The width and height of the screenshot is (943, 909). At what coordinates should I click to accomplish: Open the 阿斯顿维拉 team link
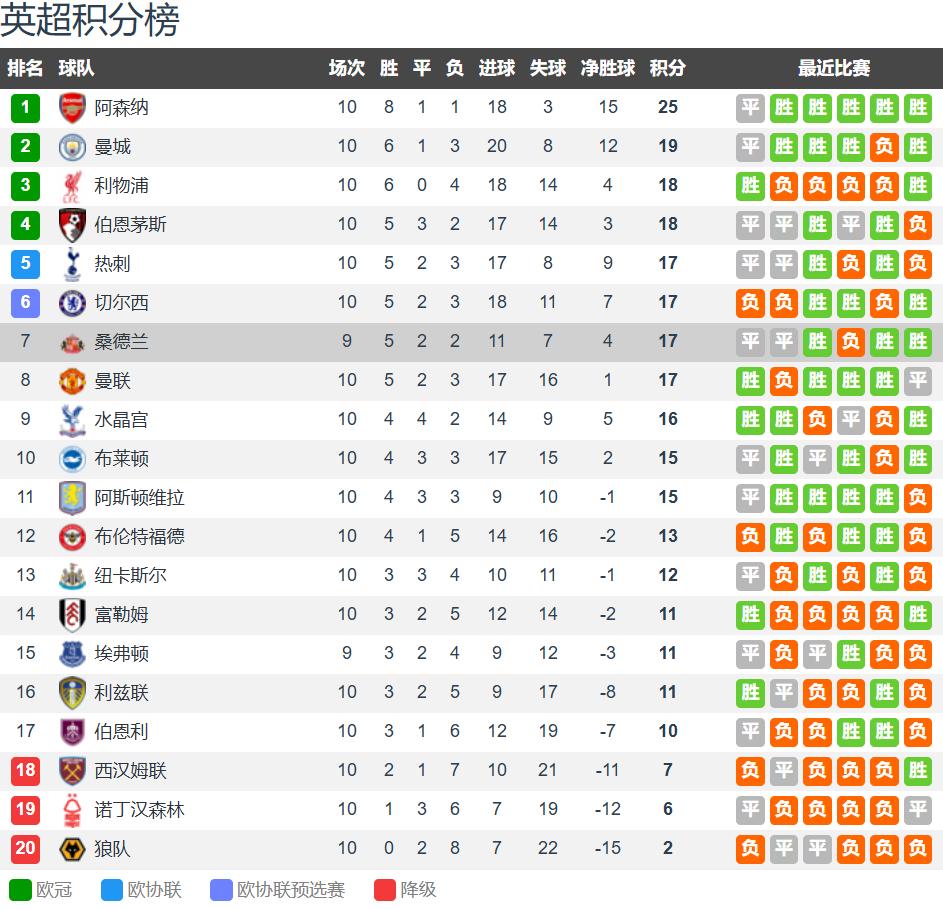point(139,497)
